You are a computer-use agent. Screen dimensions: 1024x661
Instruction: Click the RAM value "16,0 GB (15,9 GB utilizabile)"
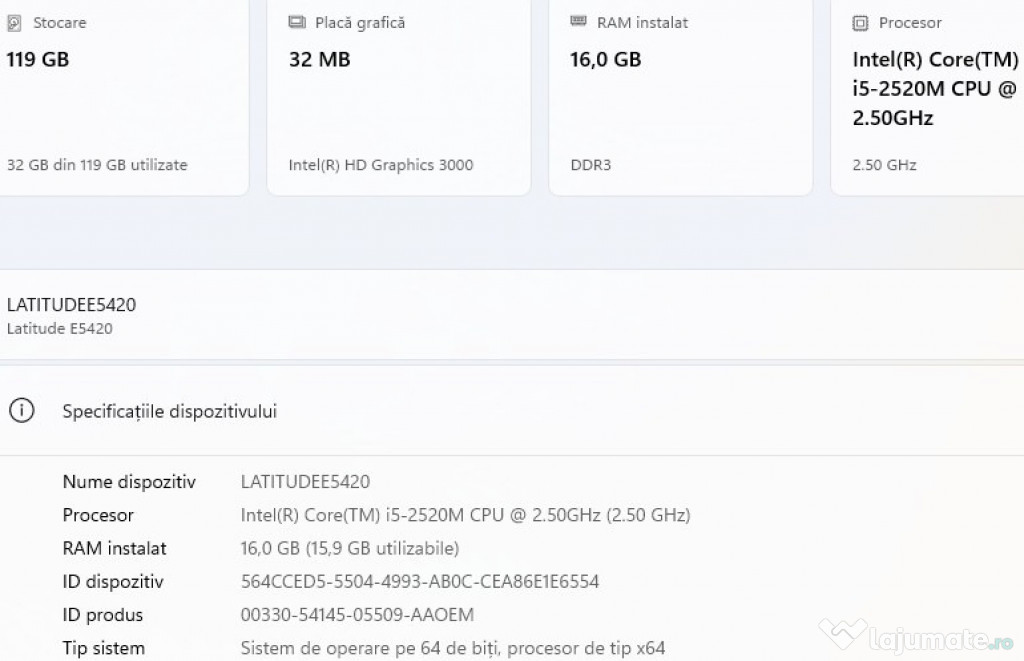pyautogui.click(x=350, y=548)
